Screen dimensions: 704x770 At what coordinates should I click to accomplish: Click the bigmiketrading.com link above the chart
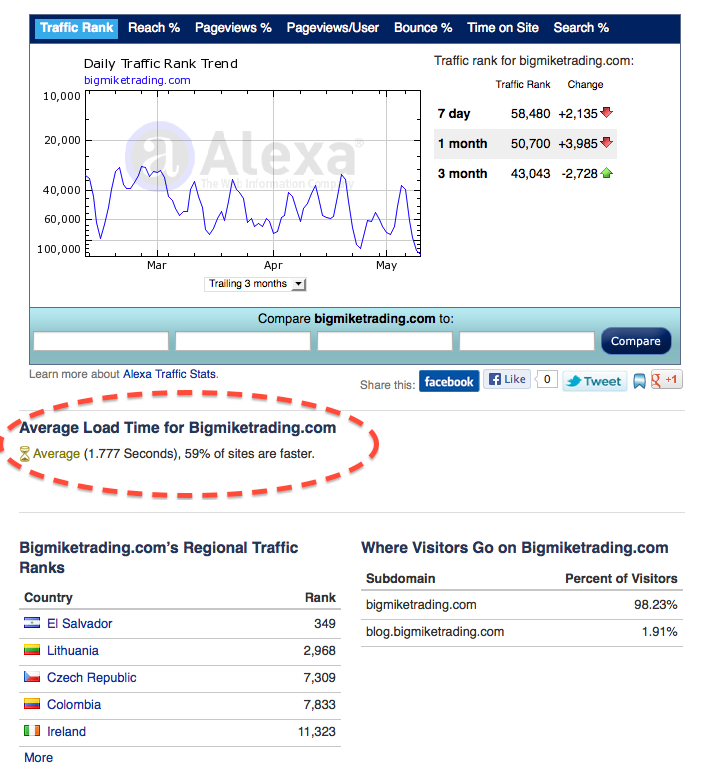click(137, 80)
